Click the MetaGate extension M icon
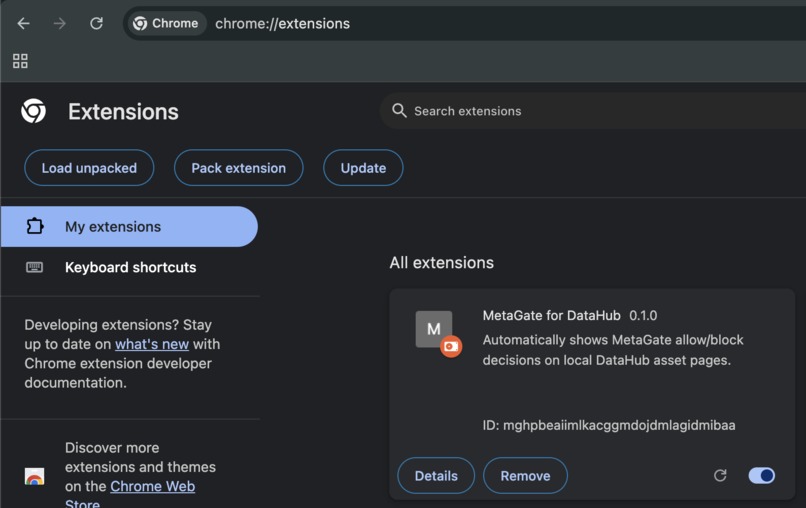Screen dimensions: 806x508 pos(434,329)
